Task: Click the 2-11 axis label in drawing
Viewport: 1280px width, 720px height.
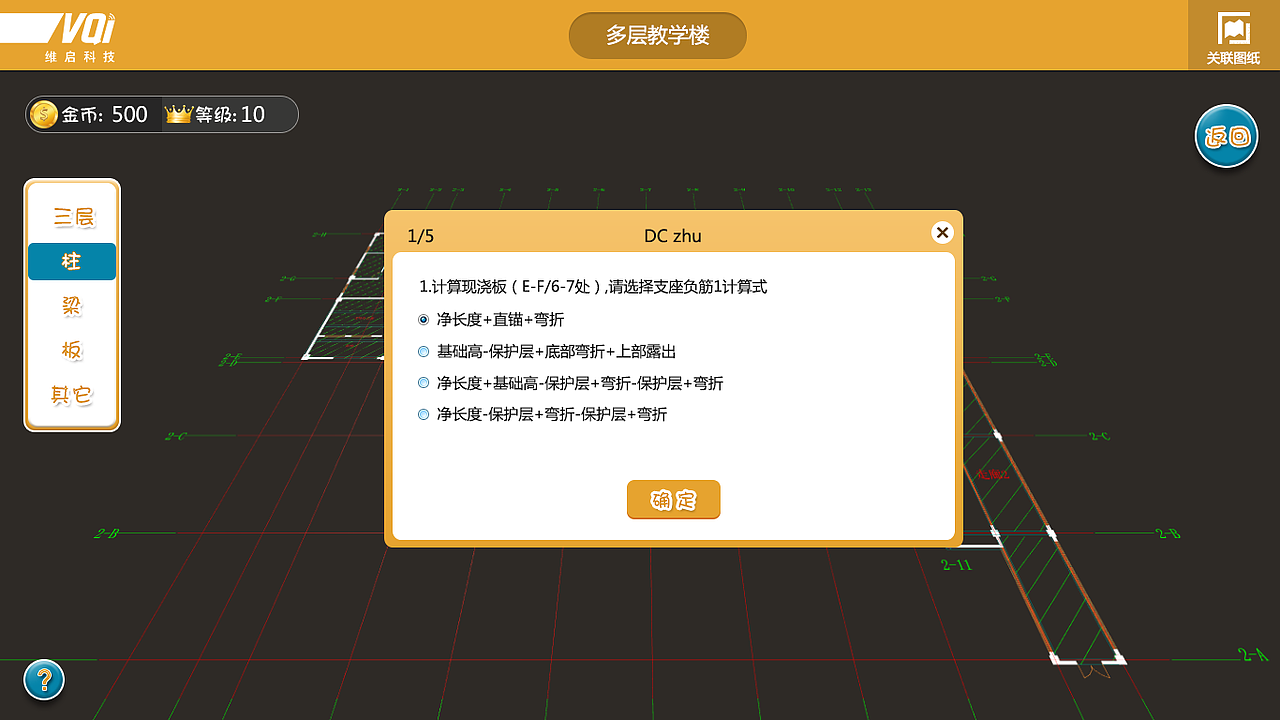Action: point(956,565)
